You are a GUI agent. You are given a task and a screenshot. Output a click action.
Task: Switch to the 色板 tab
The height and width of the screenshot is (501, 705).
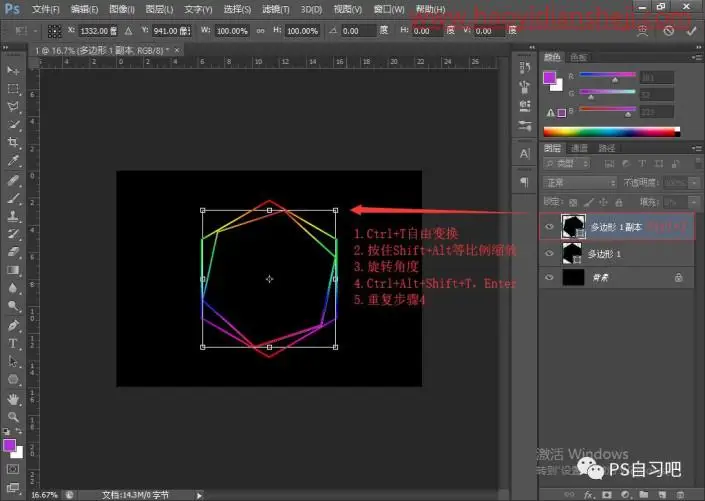click(578, 57)
